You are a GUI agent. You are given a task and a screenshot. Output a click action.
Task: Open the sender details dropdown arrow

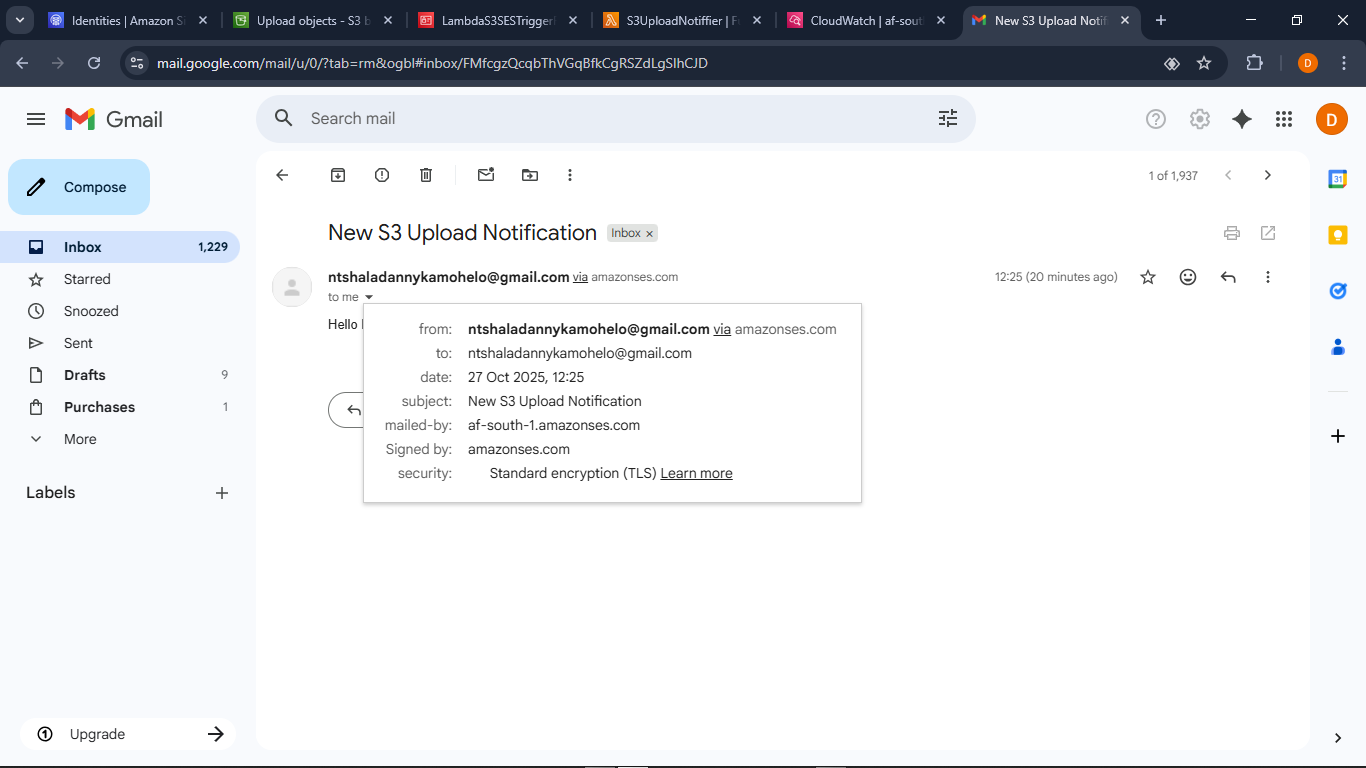point(369,296)
